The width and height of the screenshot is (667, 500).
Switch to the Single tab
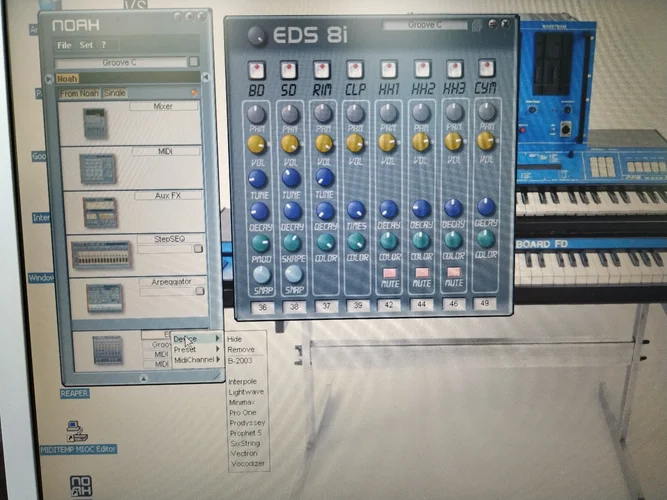[x=114, y=93]
